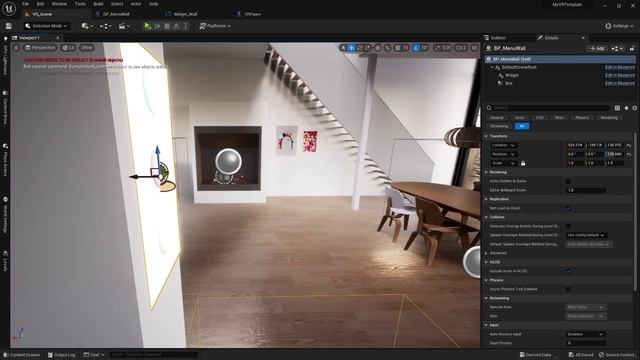Screen dimensions: 640x360
Task: Toggle world/local coordinate space globe icon
Action: pos(378,48)
